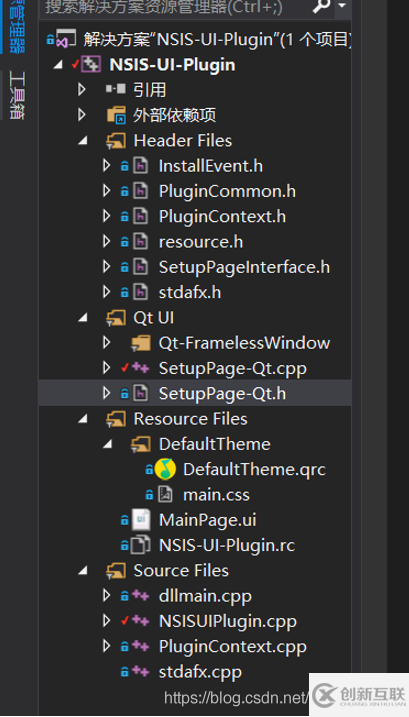
Task: Select dllmain.cpp file name
Action: (205, 596)
